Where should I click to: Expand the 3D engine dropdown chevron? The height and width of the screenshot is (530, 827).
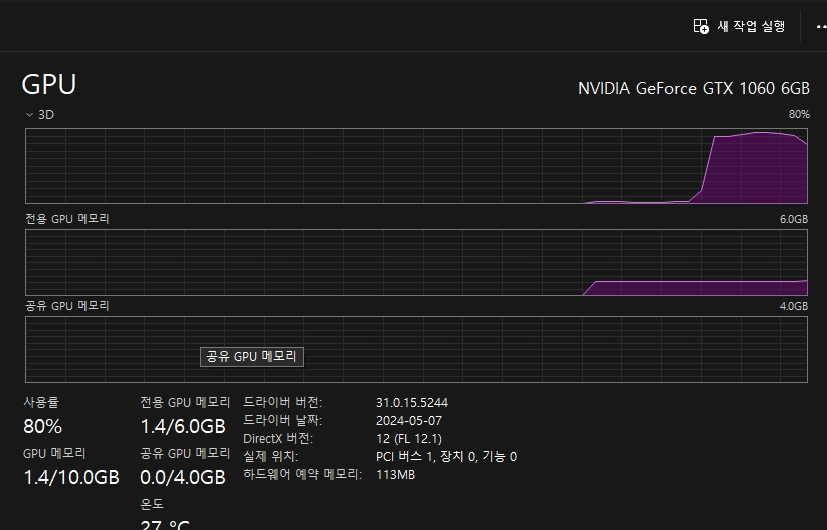click(30, 114)
